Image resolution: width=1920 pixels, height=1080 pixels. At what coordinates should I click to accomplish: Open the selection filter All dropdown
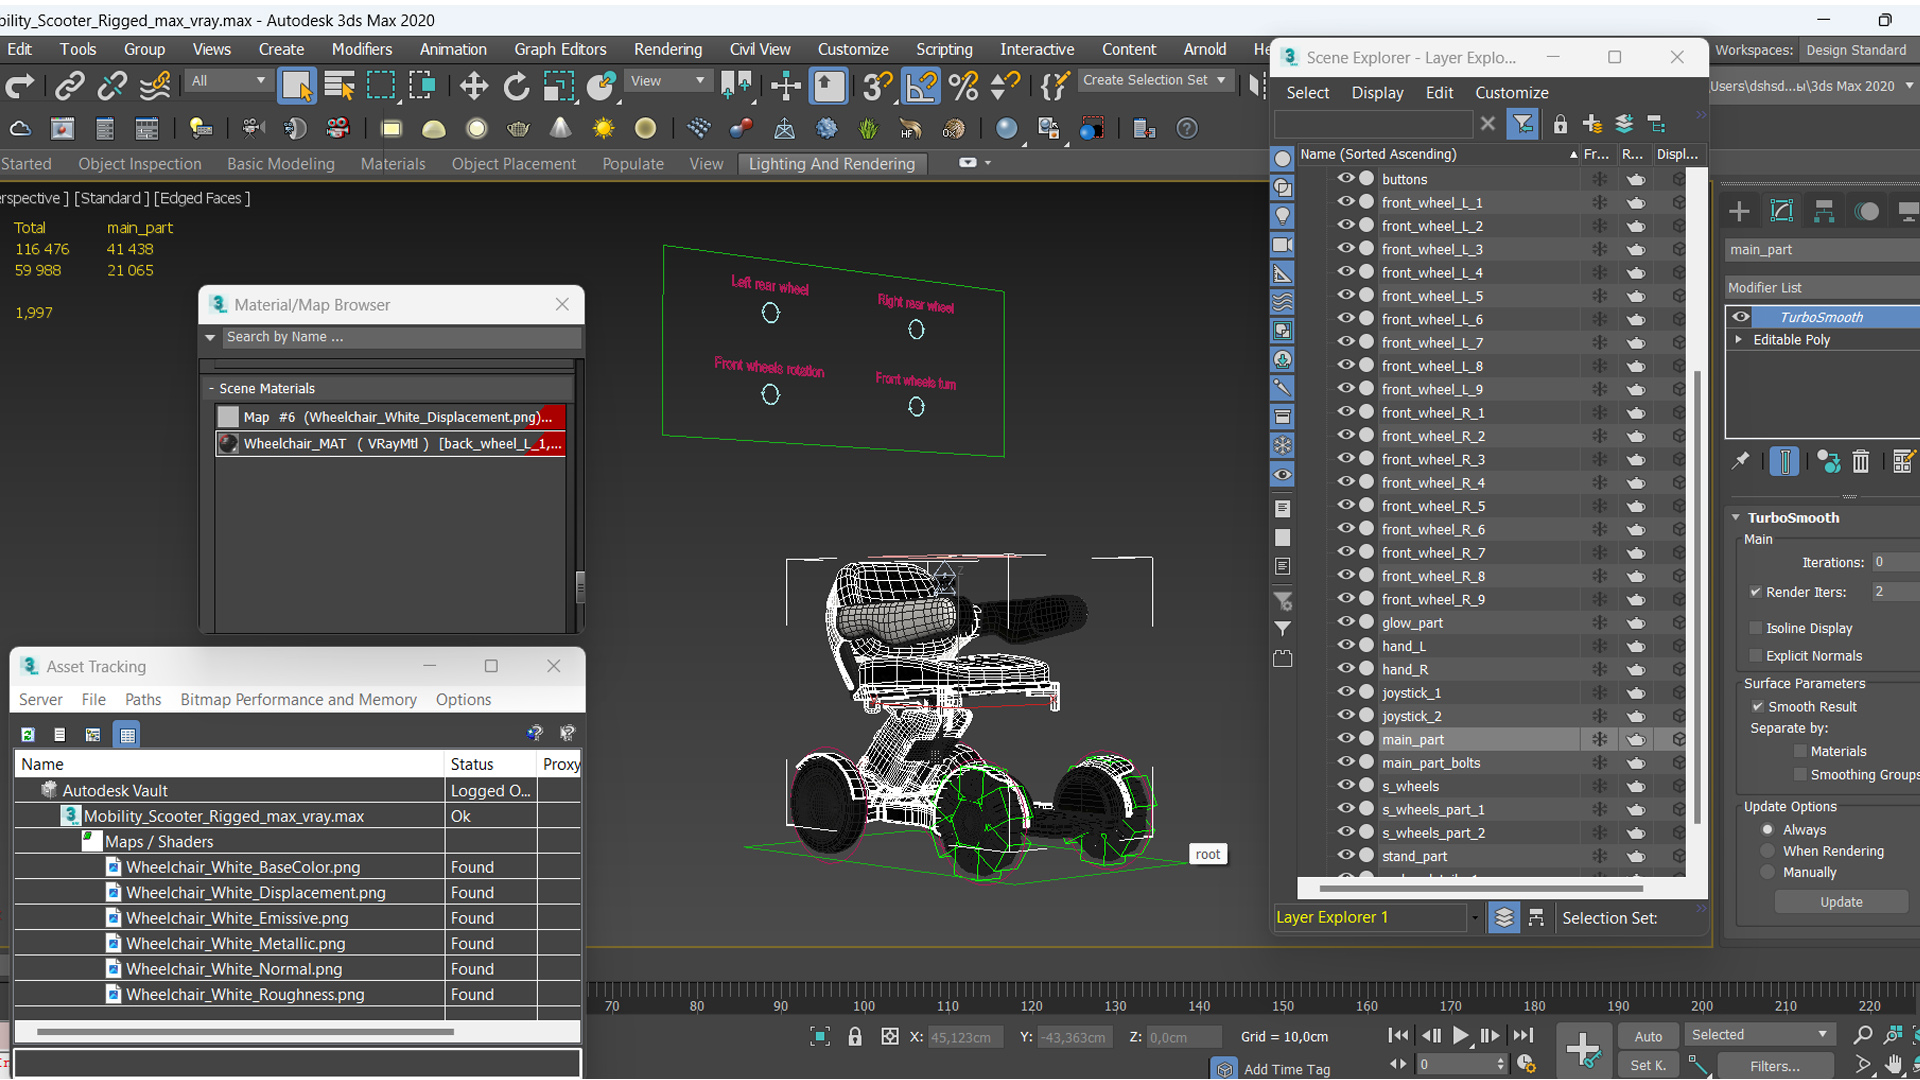click(228, 81)
